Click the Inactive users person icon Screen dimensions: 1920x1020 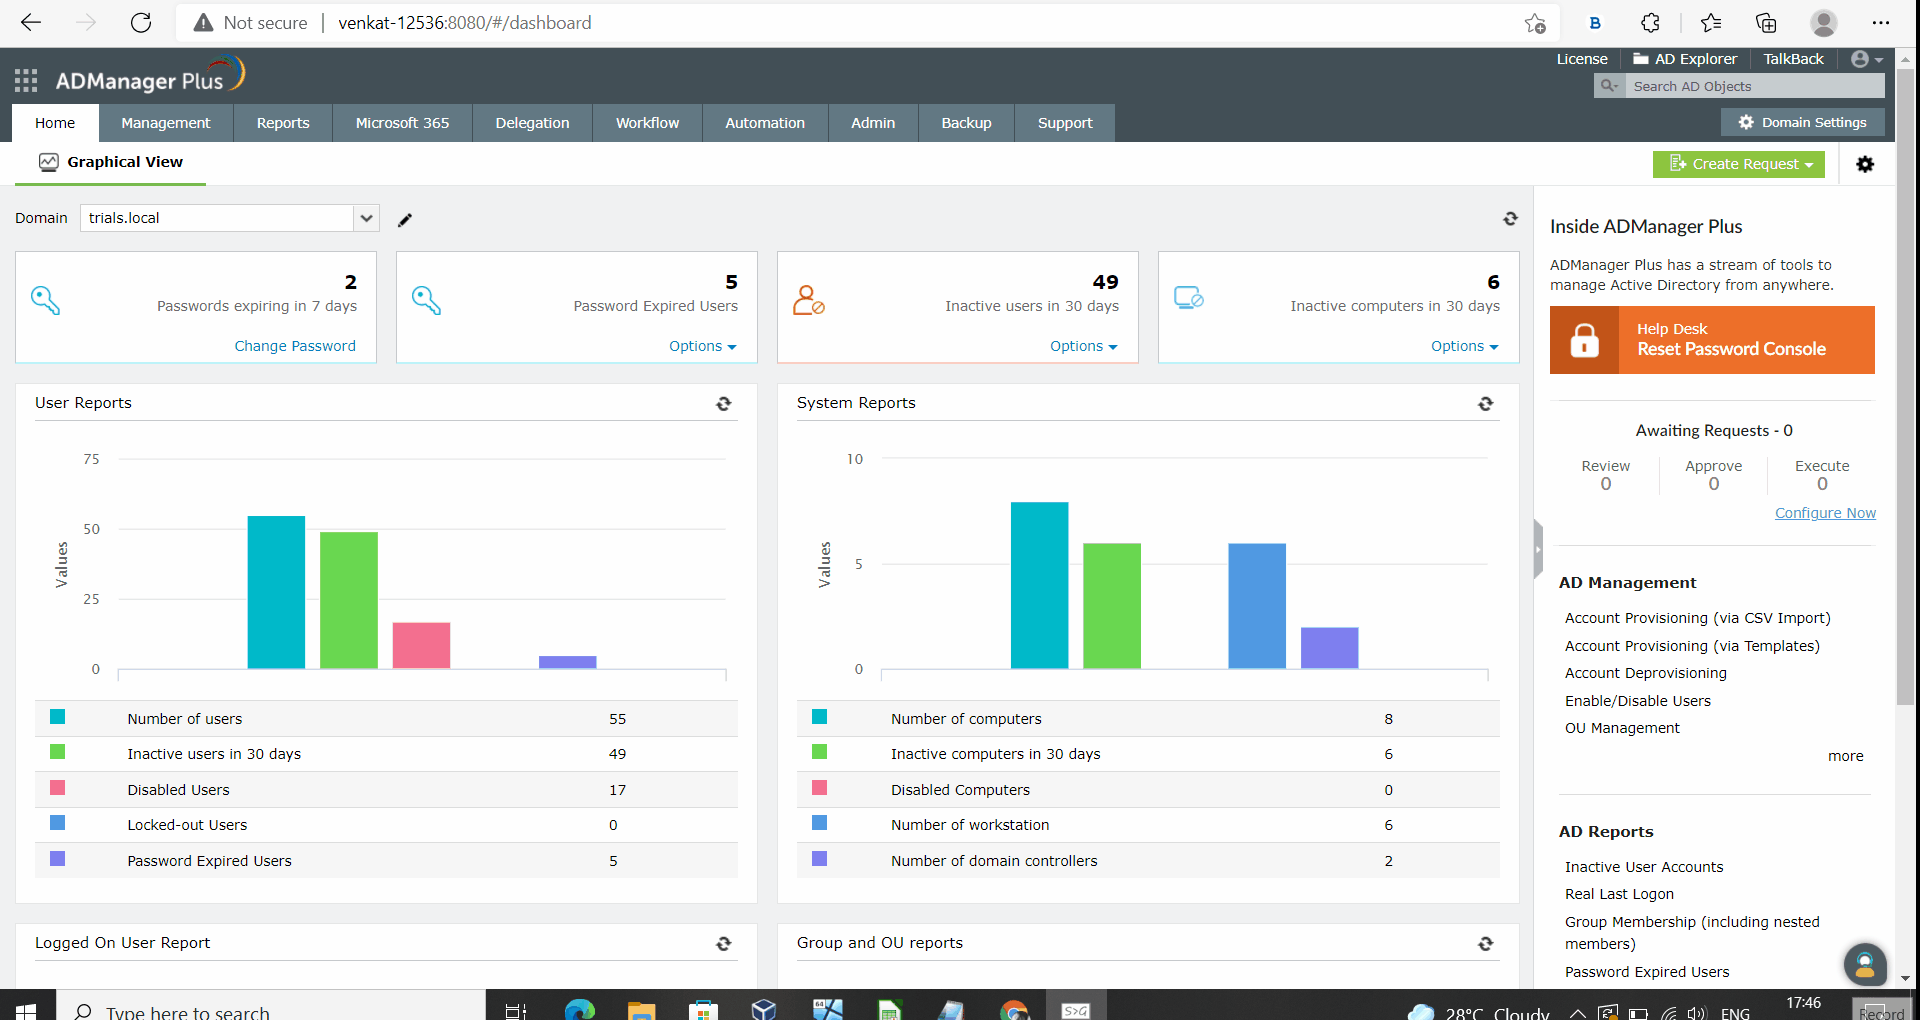pos(808,300)
